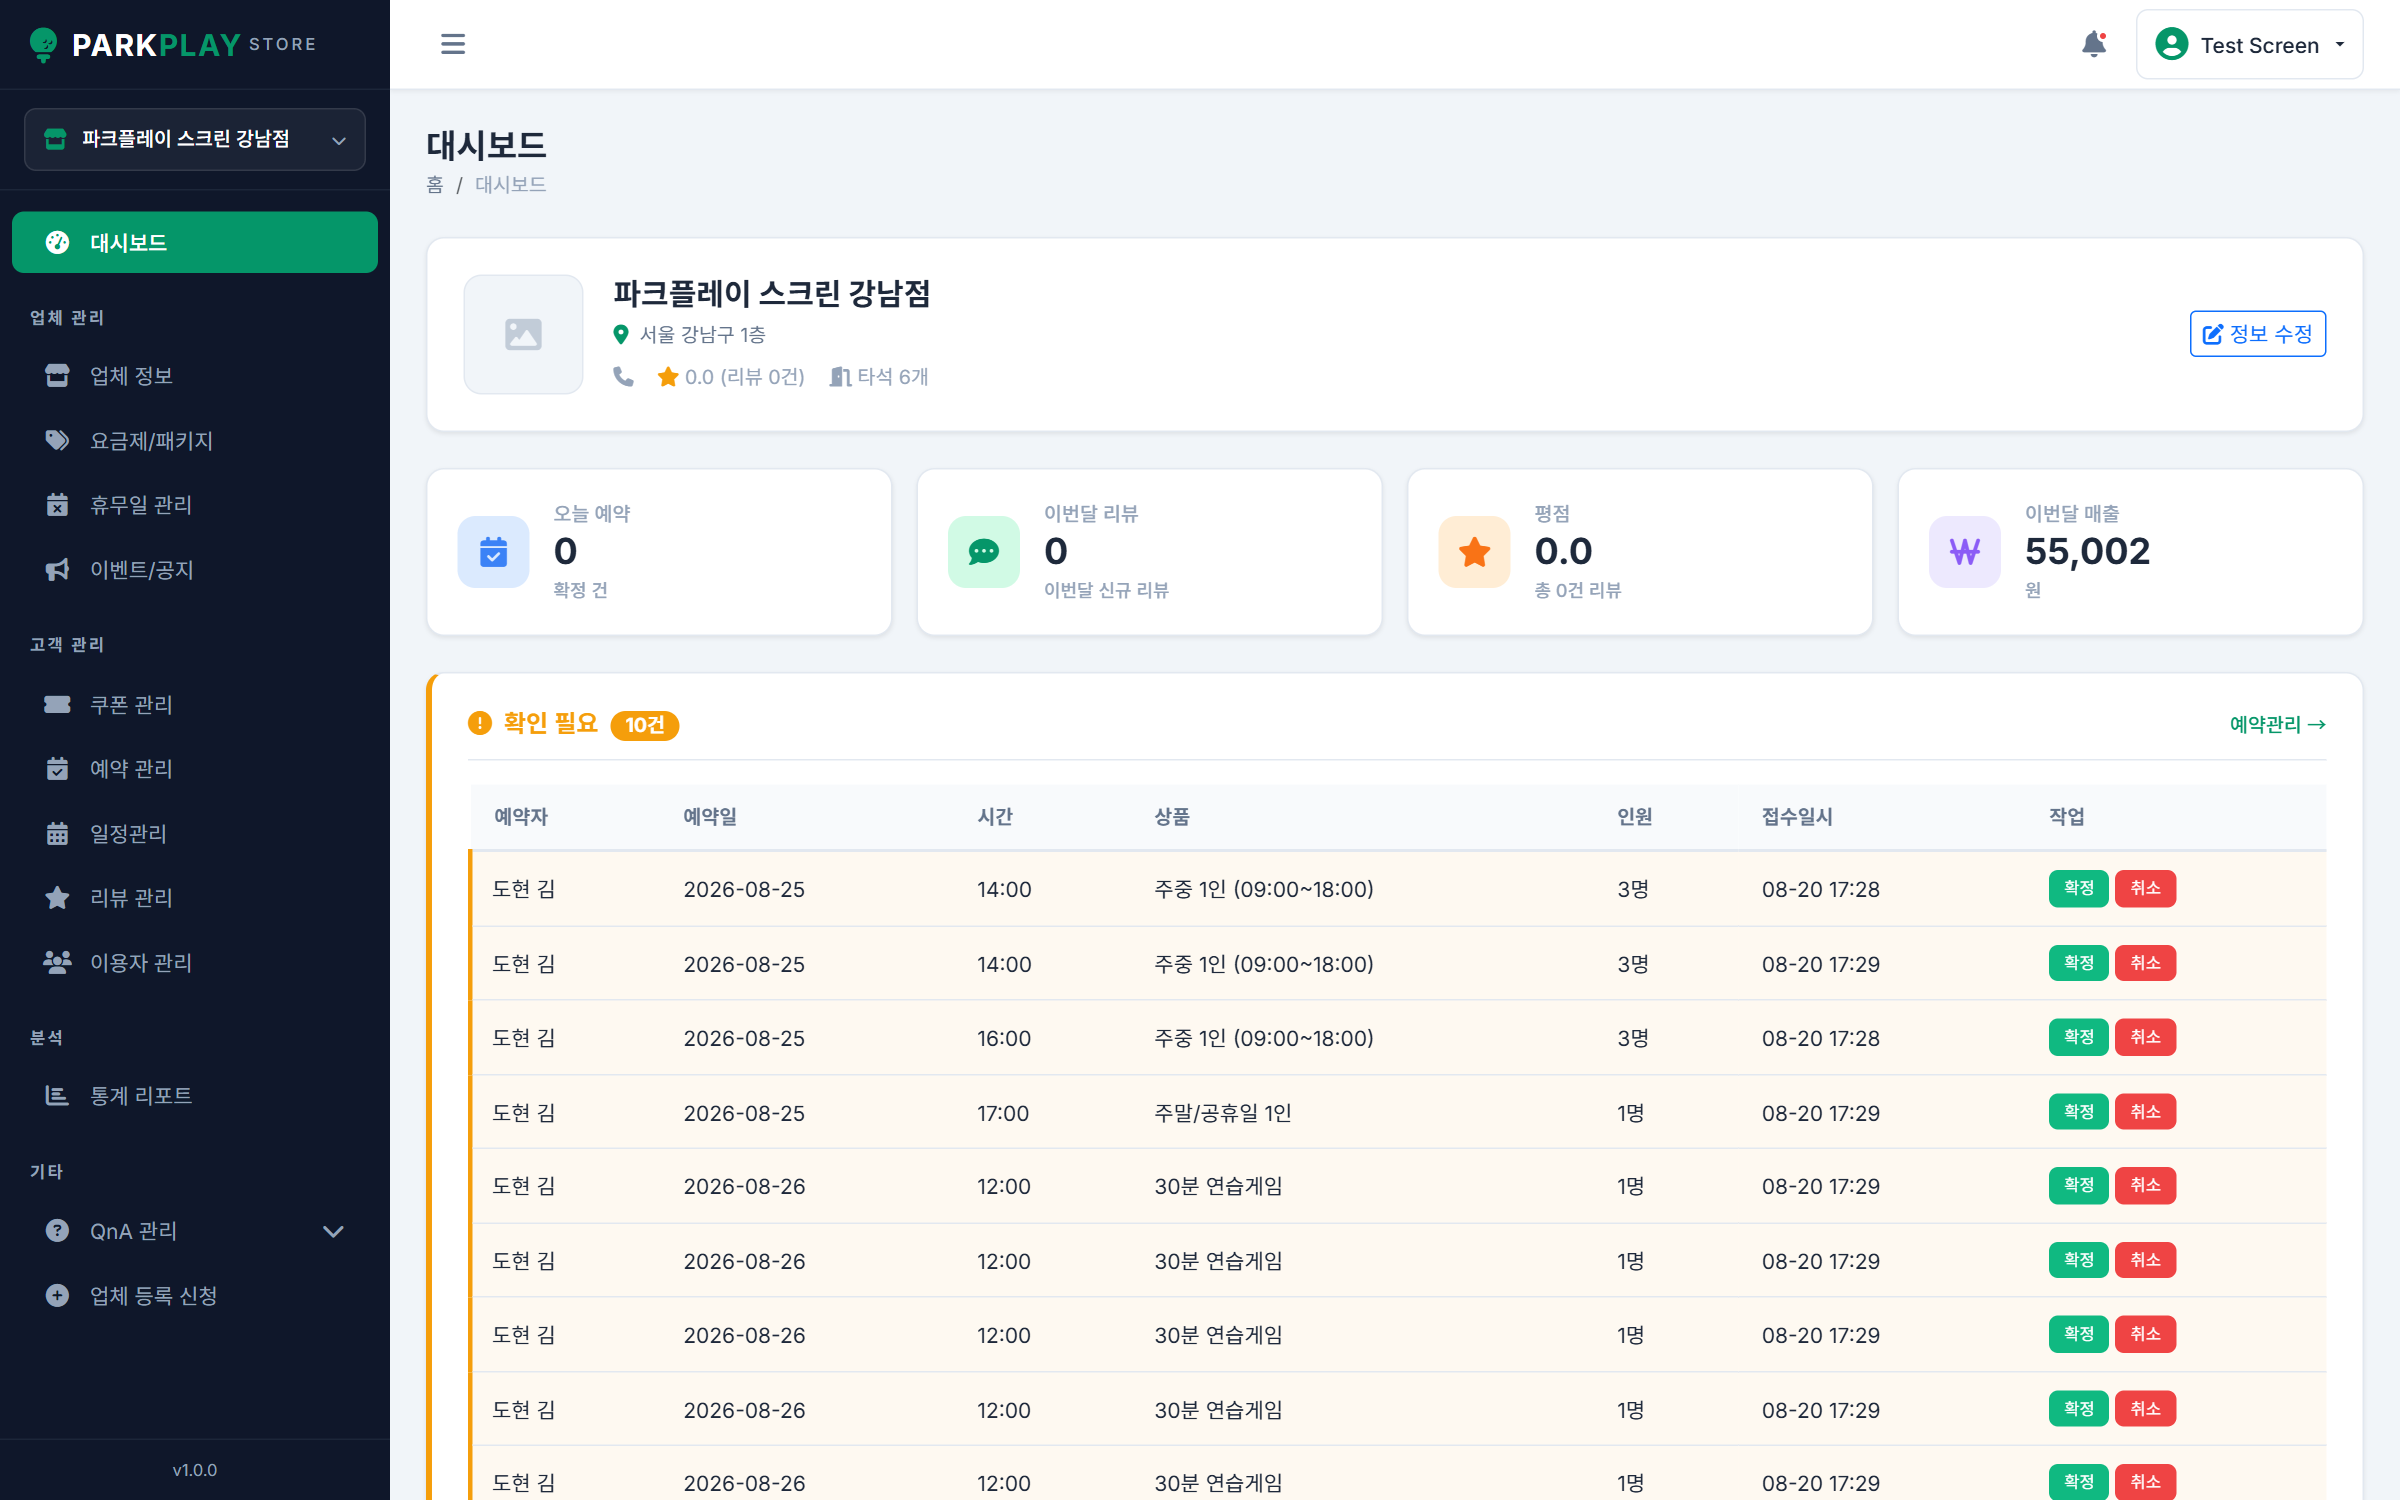This screenshot has height=1500, width=2400.
Task: Click the store phone icon
Action: click(x=623, y=376)
